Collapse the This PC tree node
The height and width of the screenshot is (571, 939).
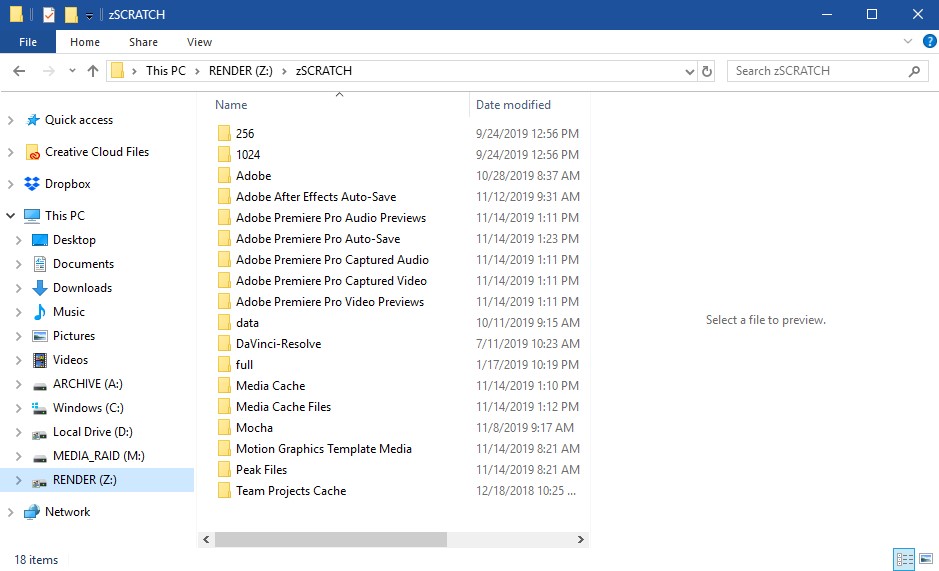coord(11,216)
